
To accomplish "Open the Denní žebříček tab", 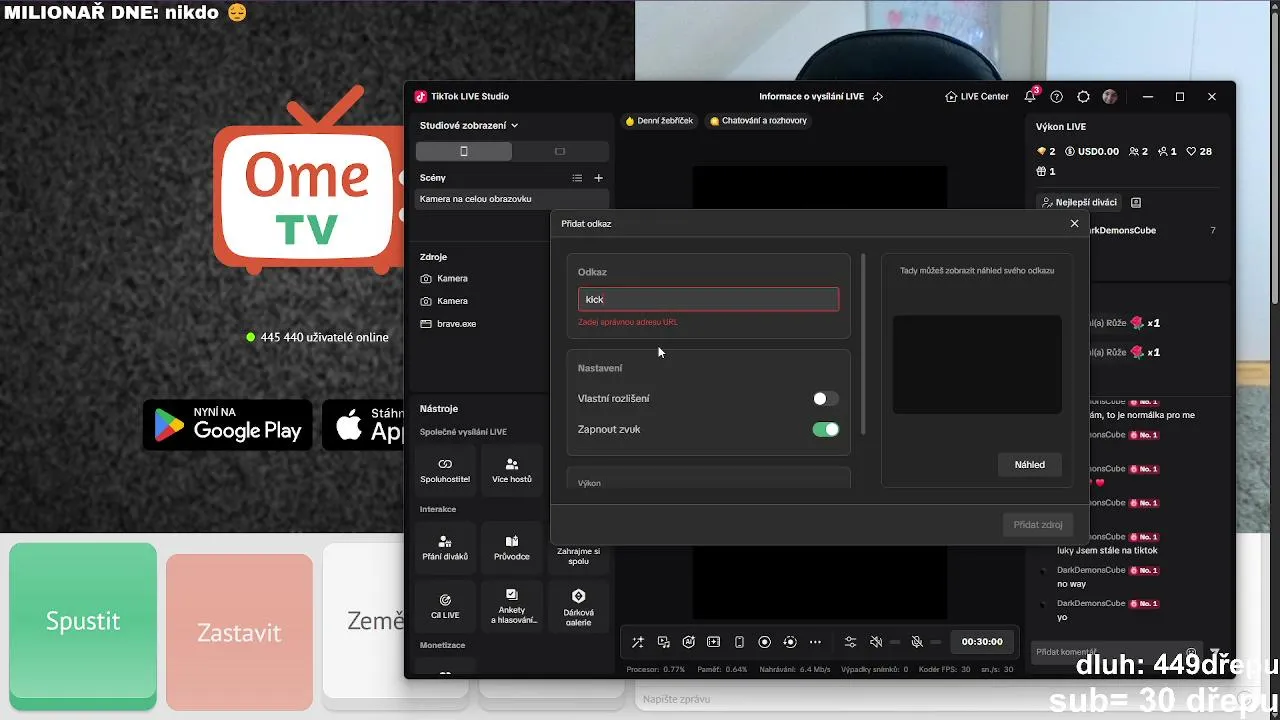I will [x=659, y=121].
